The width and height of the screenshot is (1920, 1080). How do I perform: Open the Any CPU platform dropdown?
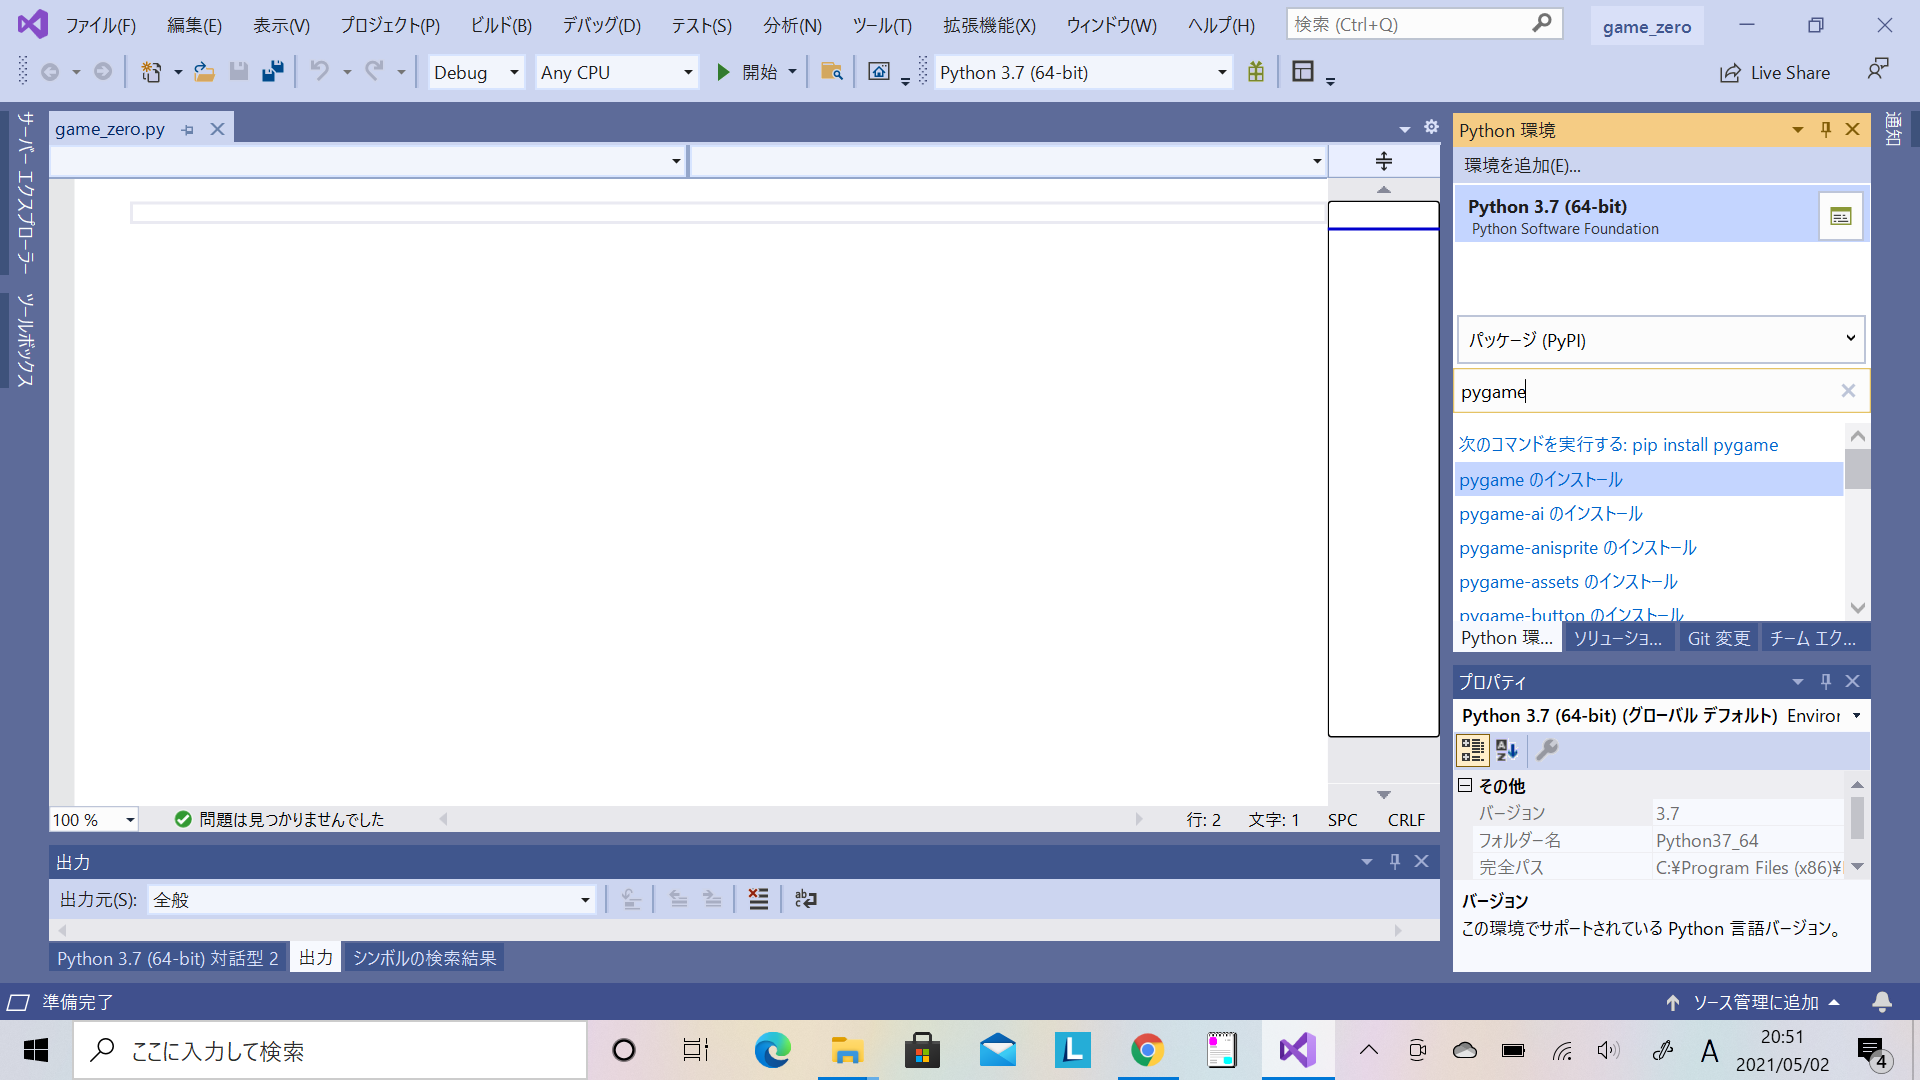(x=616, y=72)
